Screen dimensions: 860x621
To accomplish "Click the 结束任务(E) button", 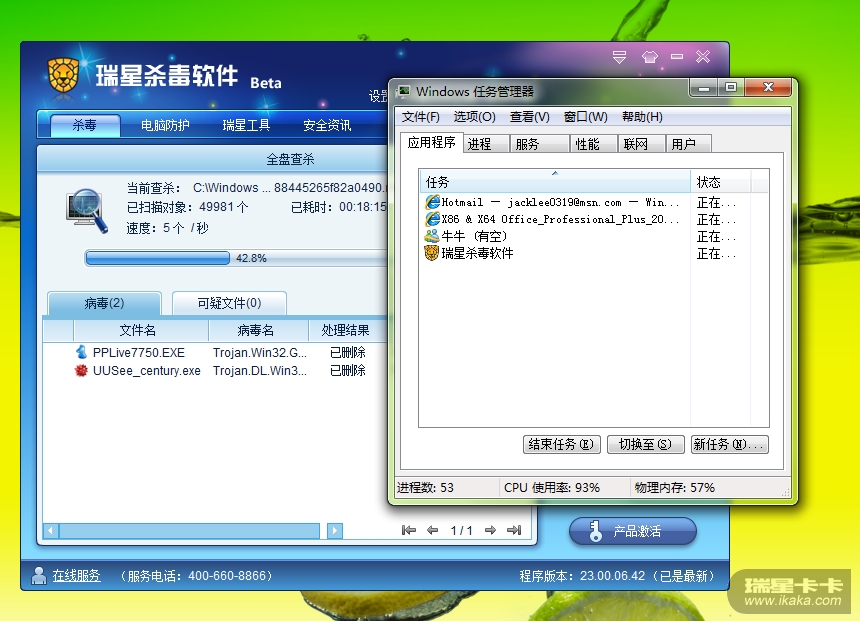I will [x=562, y=444].
